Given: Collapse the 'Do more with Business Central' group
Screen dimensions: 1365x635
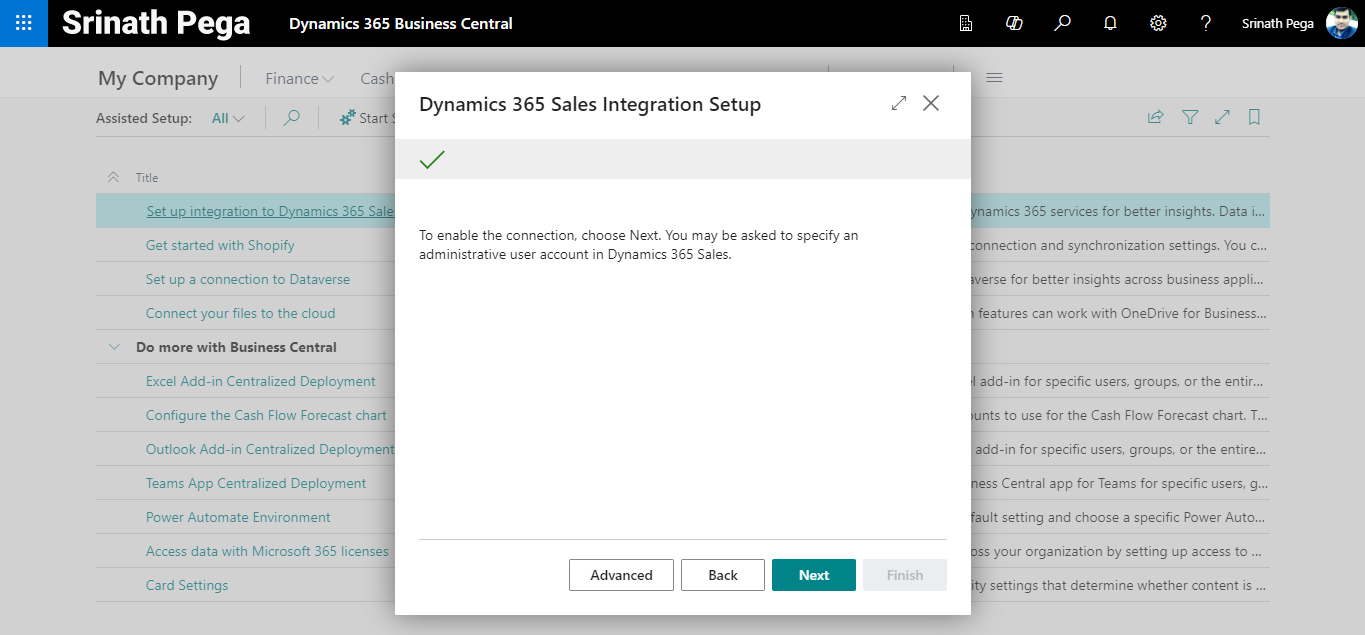Looking at the screenshot, I should [113, 347].
